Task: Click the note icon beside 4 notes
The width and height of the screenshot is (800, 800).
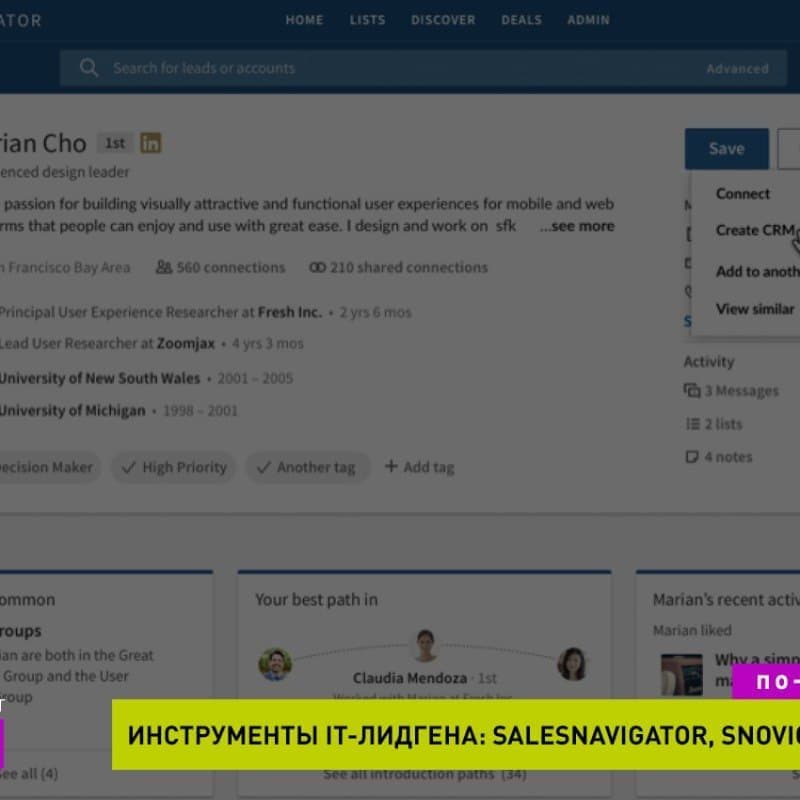Action: point(692,457)
